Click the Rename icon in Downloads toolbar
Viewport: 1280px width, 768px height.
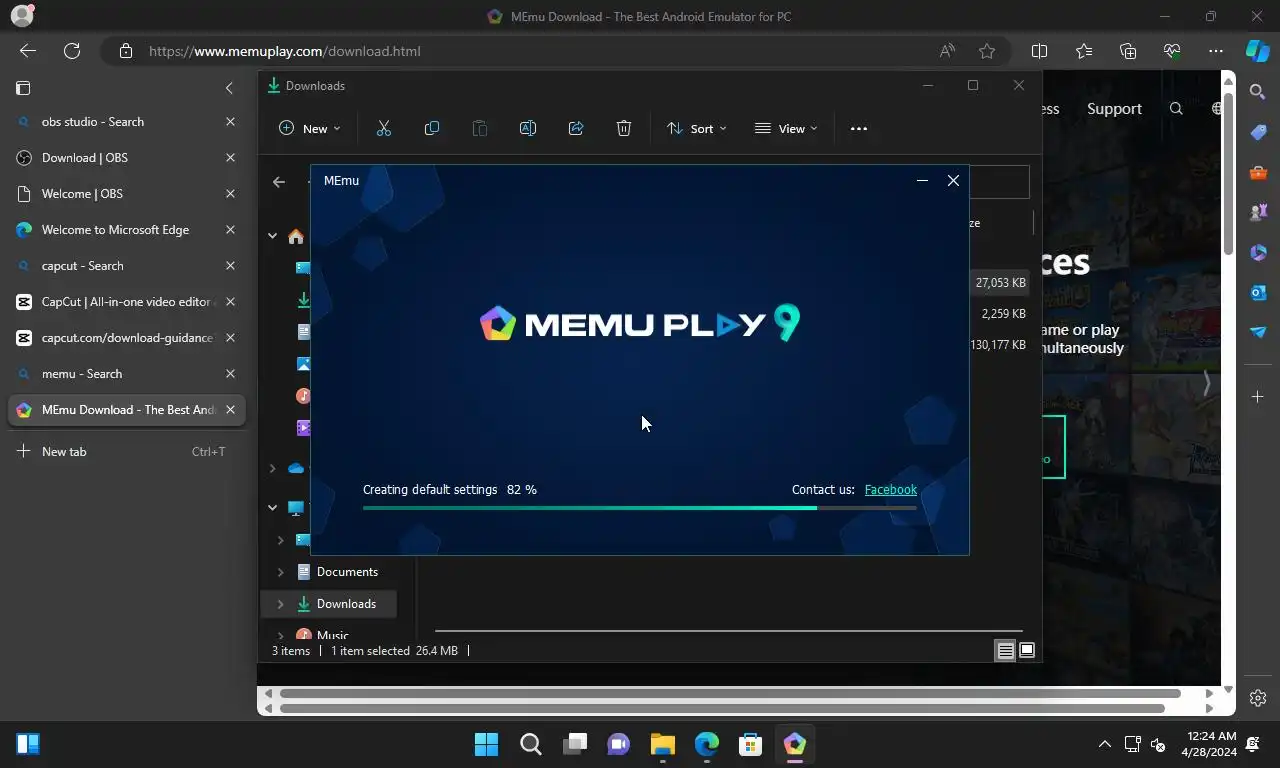(x=528, y=128)
